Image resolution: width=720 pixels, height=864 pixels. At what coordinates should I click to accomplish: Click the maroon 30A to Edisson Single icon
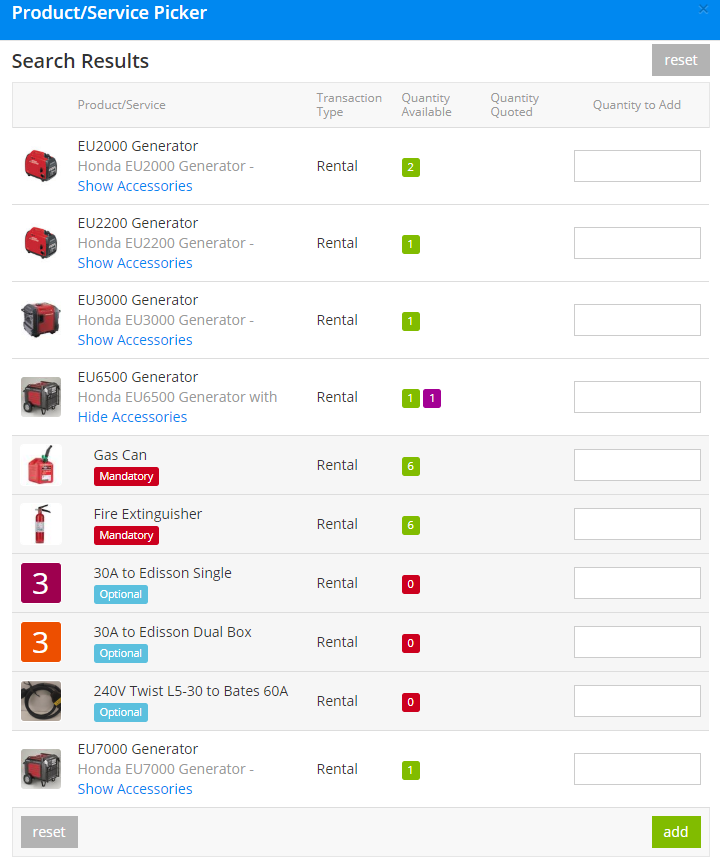click(x=41, y=583)
